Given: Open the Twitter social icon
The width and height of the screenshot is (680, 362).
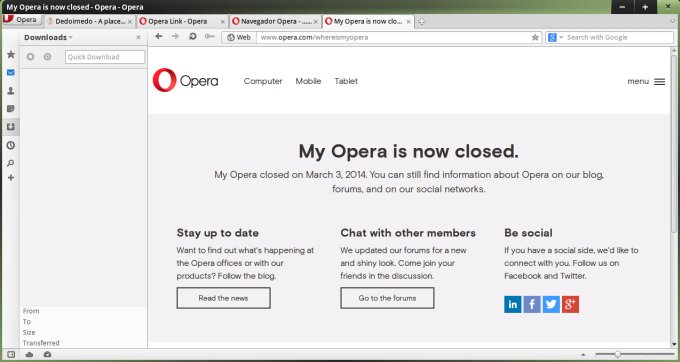Looking at the screenshot, I should pyautogui.click(x=551, y=304).
